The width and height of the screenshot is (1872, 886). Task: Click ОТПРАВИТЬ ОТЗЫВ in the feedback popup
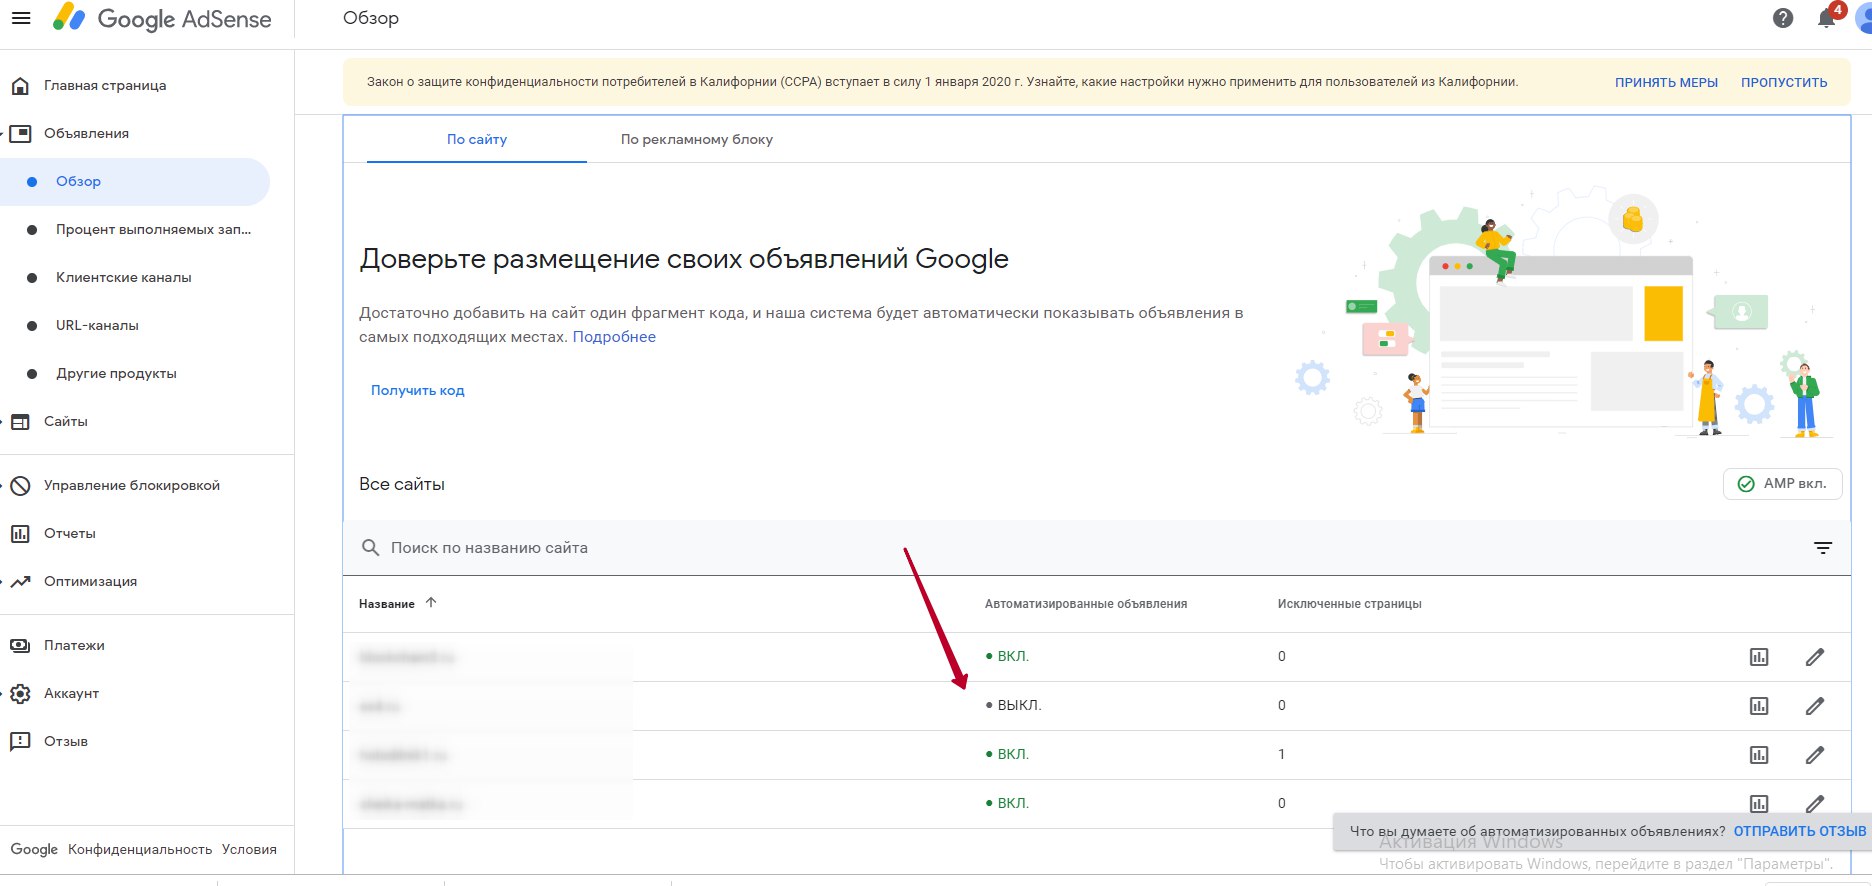(x=1800, y=832)
